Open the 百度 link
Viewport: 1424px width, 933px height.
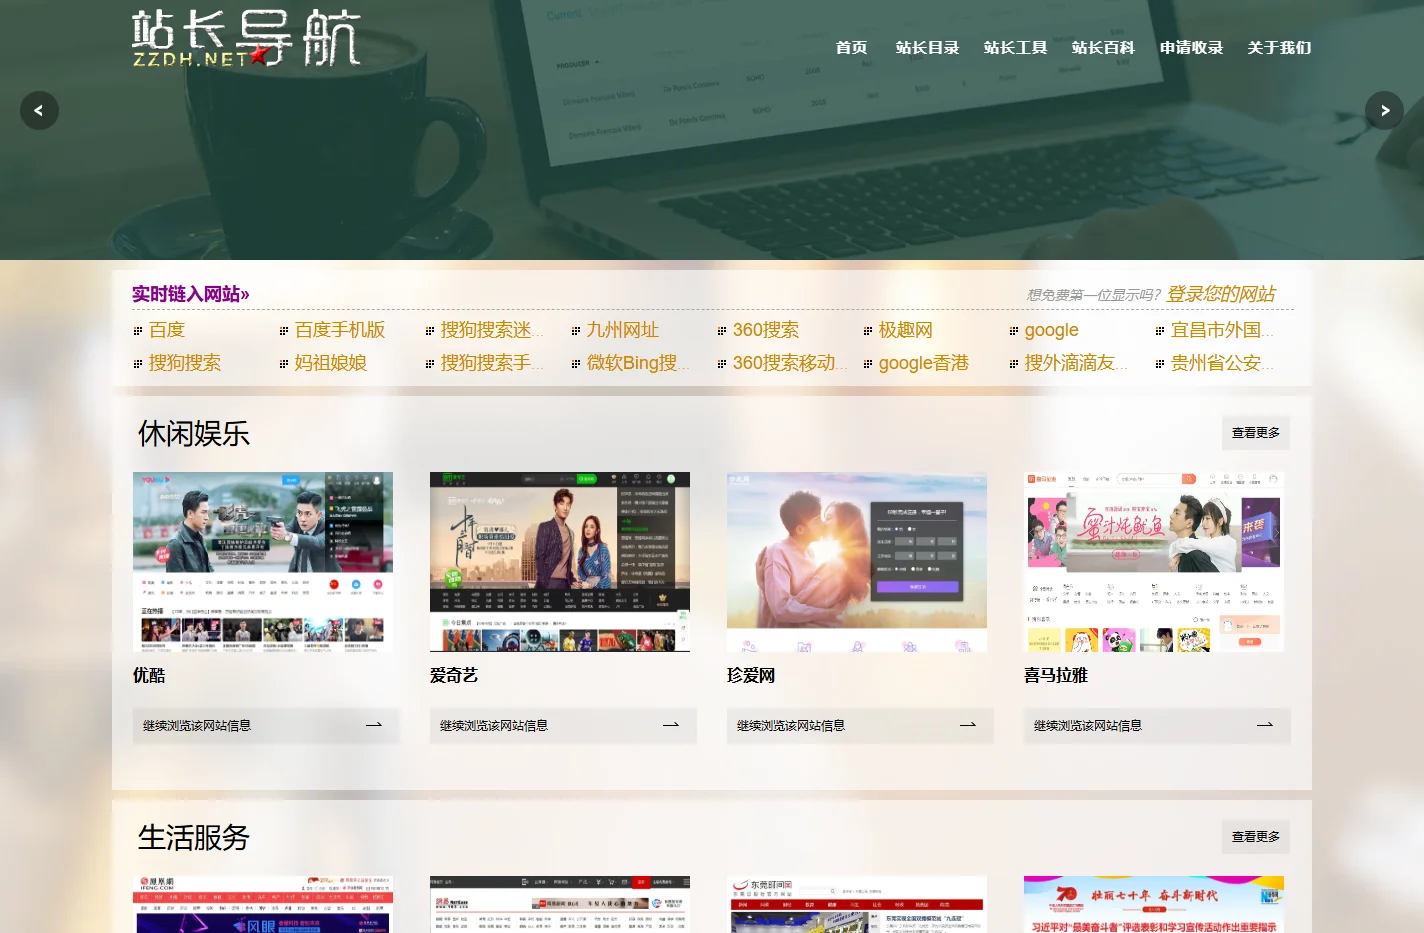point(167,330)
